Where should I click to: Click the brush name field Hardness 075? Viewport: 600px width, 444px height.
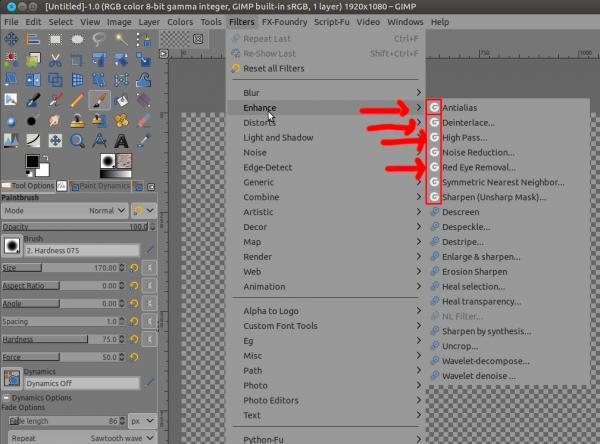pos(82,251)
